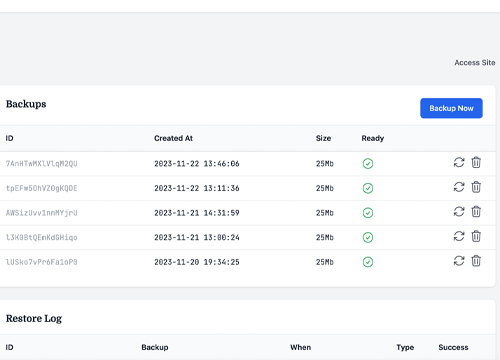500x360 pixels.
Task: Delete backup 7AnHTwMXlVlqM2QU with trash icon
Action: click(476, 162)
